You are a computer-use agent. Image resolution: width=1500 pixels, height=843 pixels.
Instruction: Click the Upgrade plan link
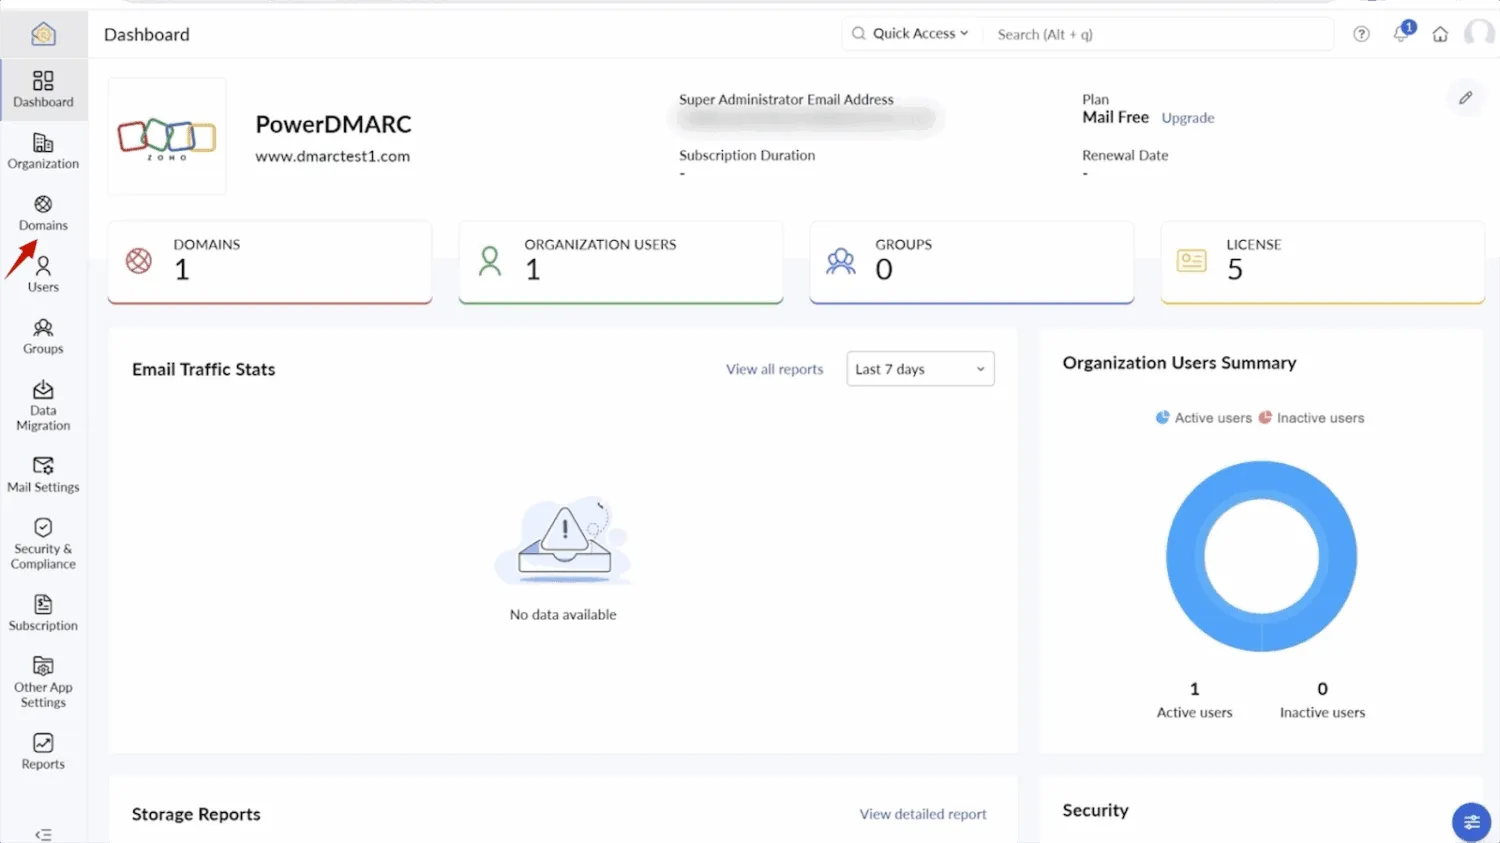1188,118
